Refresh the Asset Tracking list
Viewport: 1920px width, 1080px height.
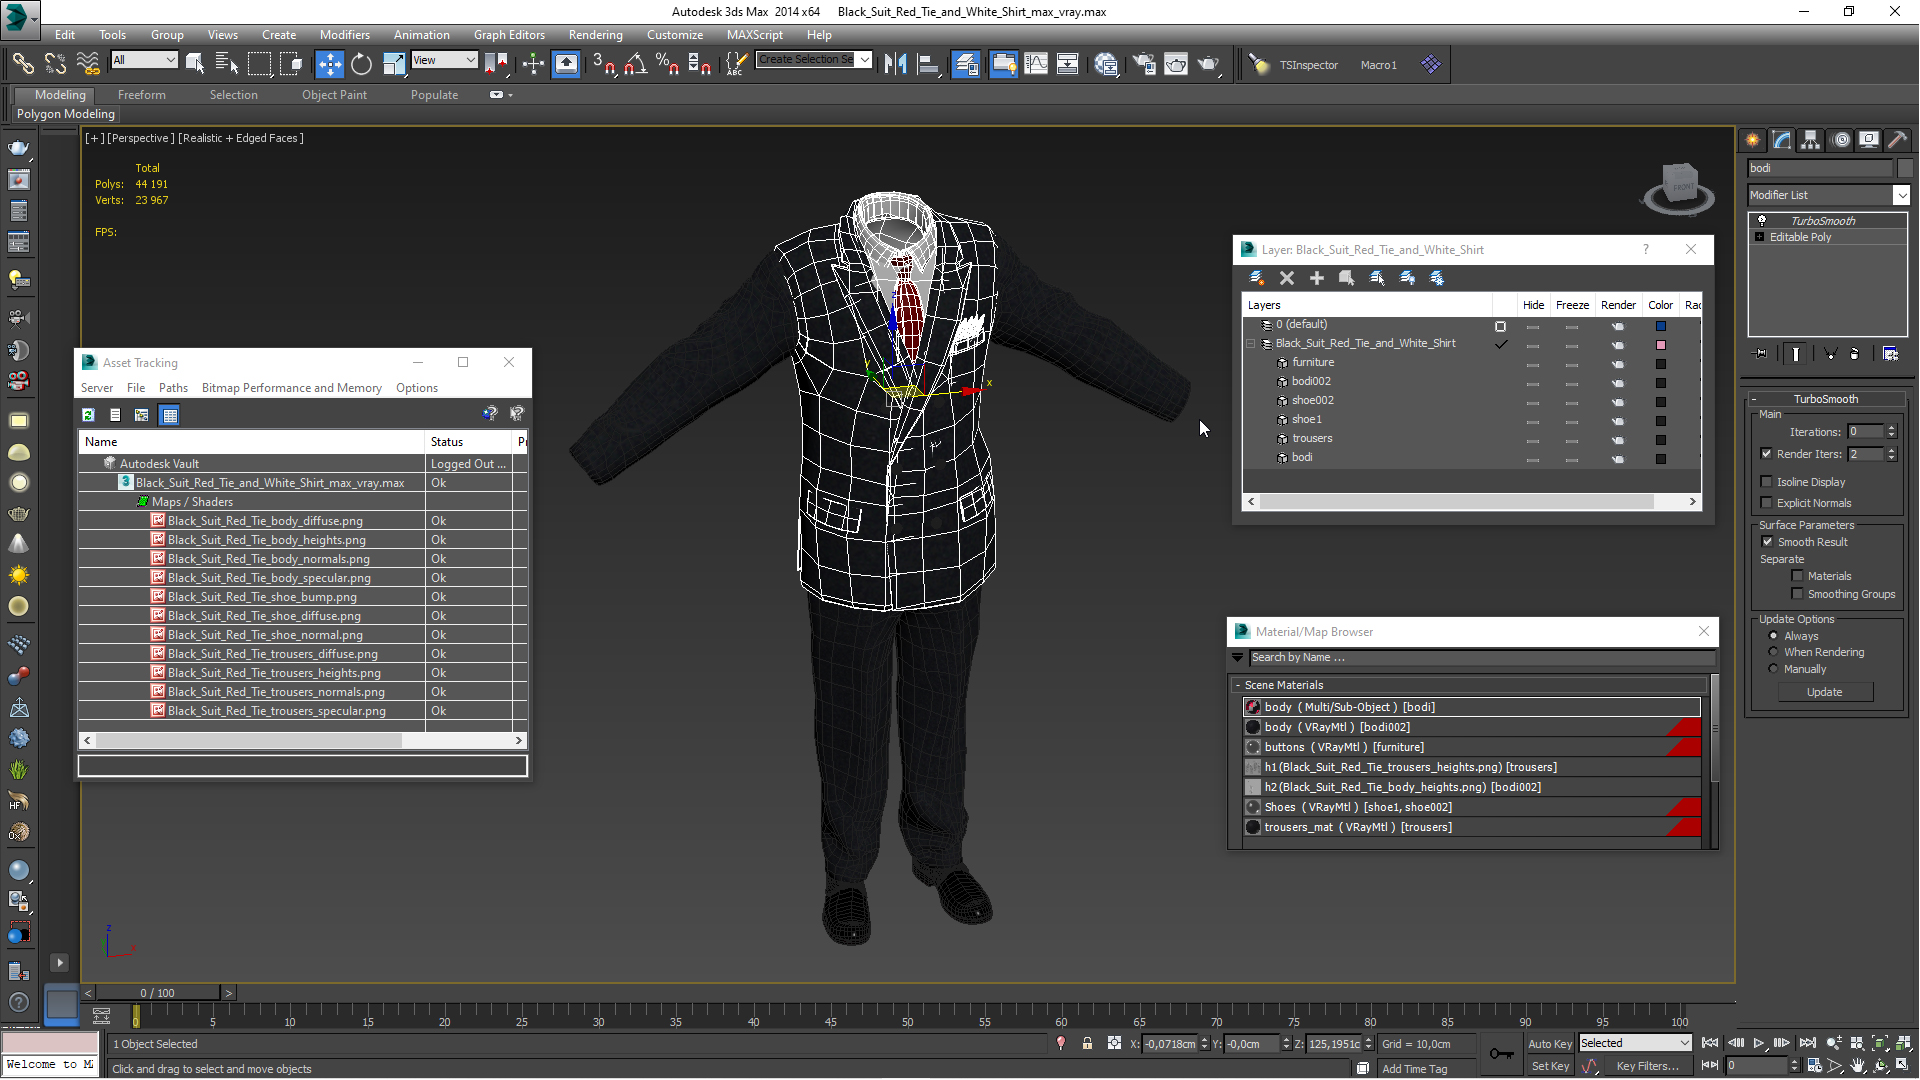click(x=88, y=415)
